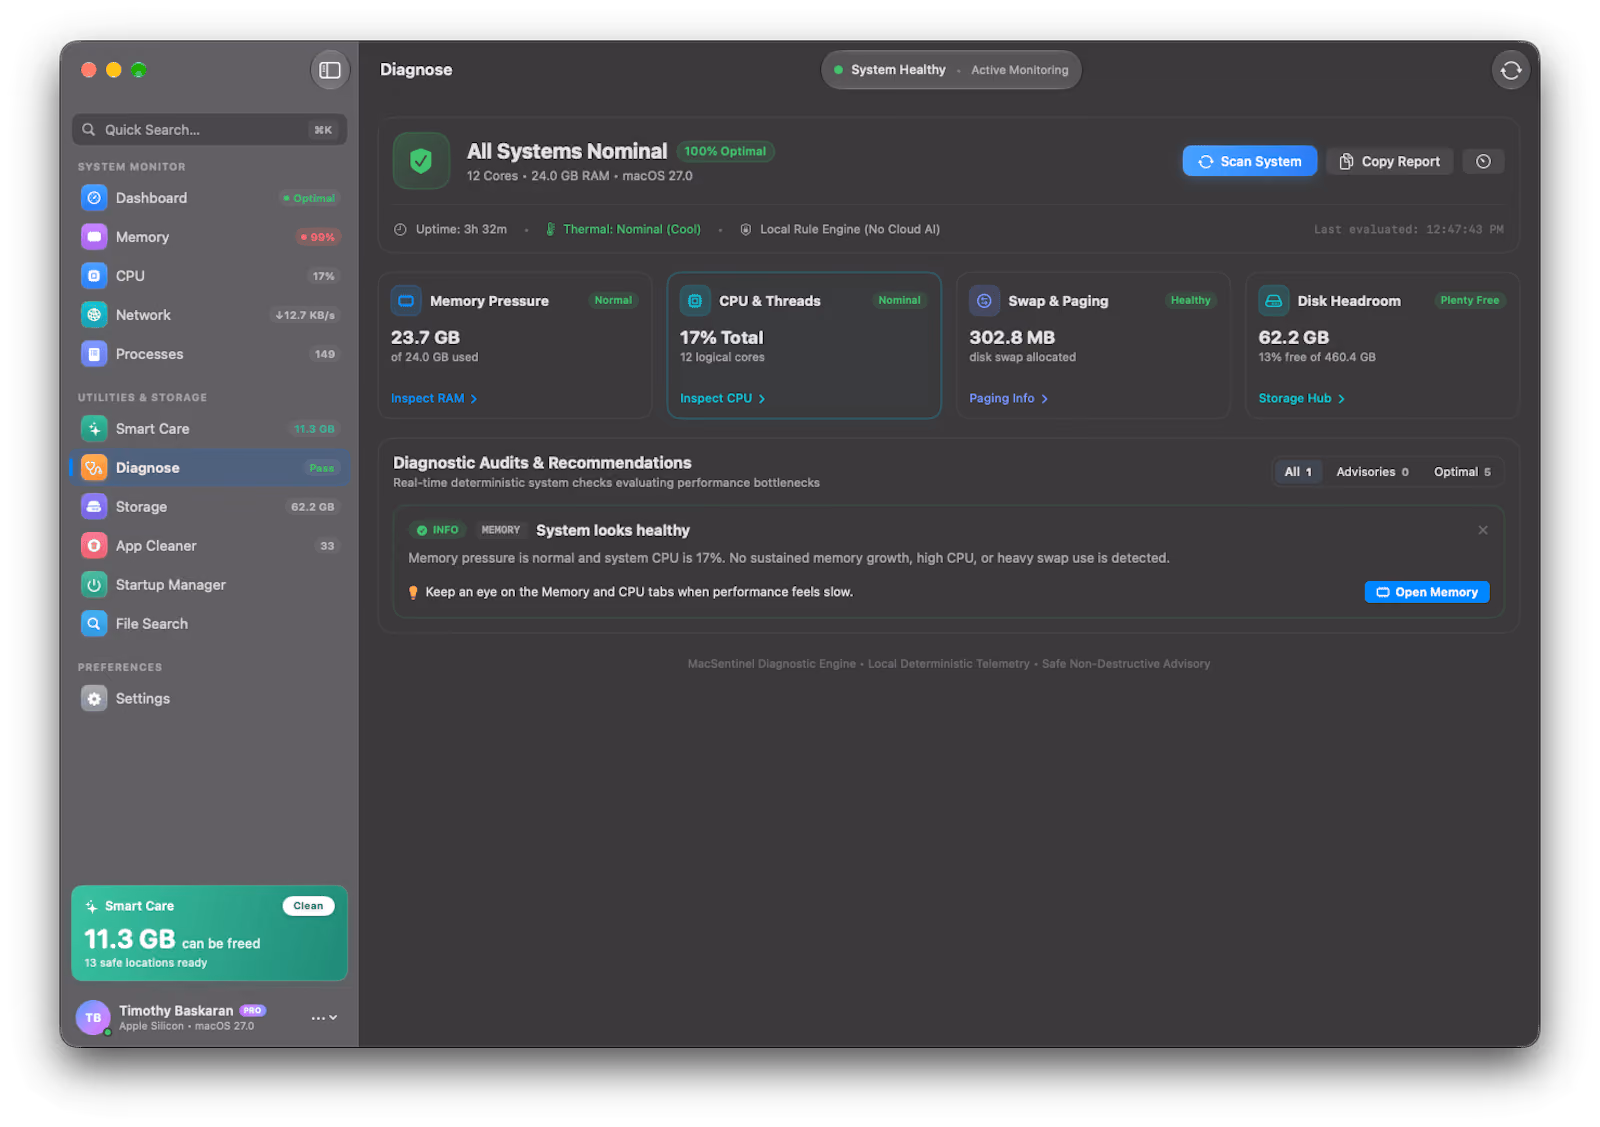Follow the Inspect CPU link
Image resolution: width=1600 pixels, height=1127 pixels.
(722, 398)
